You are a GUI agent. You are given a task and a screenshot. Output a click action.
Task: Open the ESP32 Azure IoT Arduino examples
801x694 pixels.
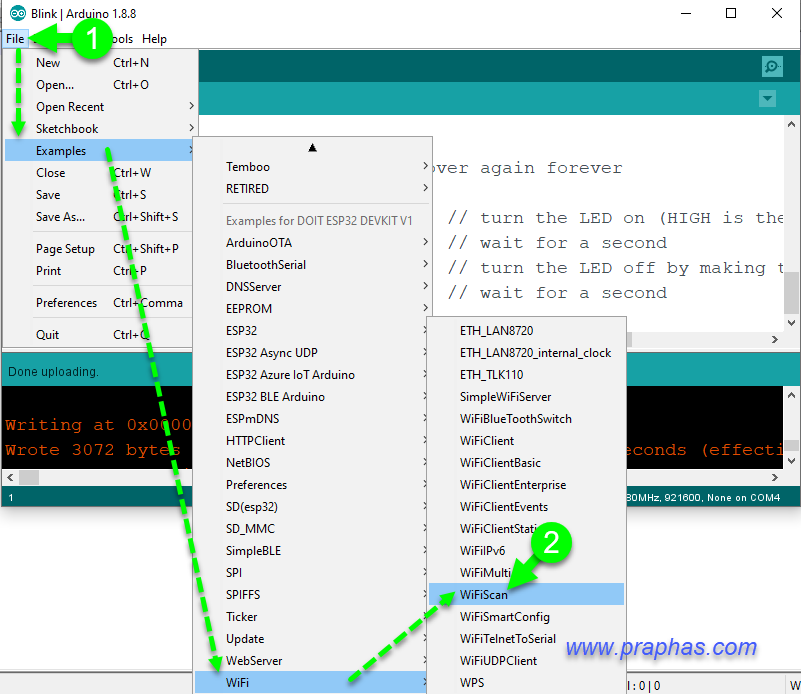coord(311,374)
